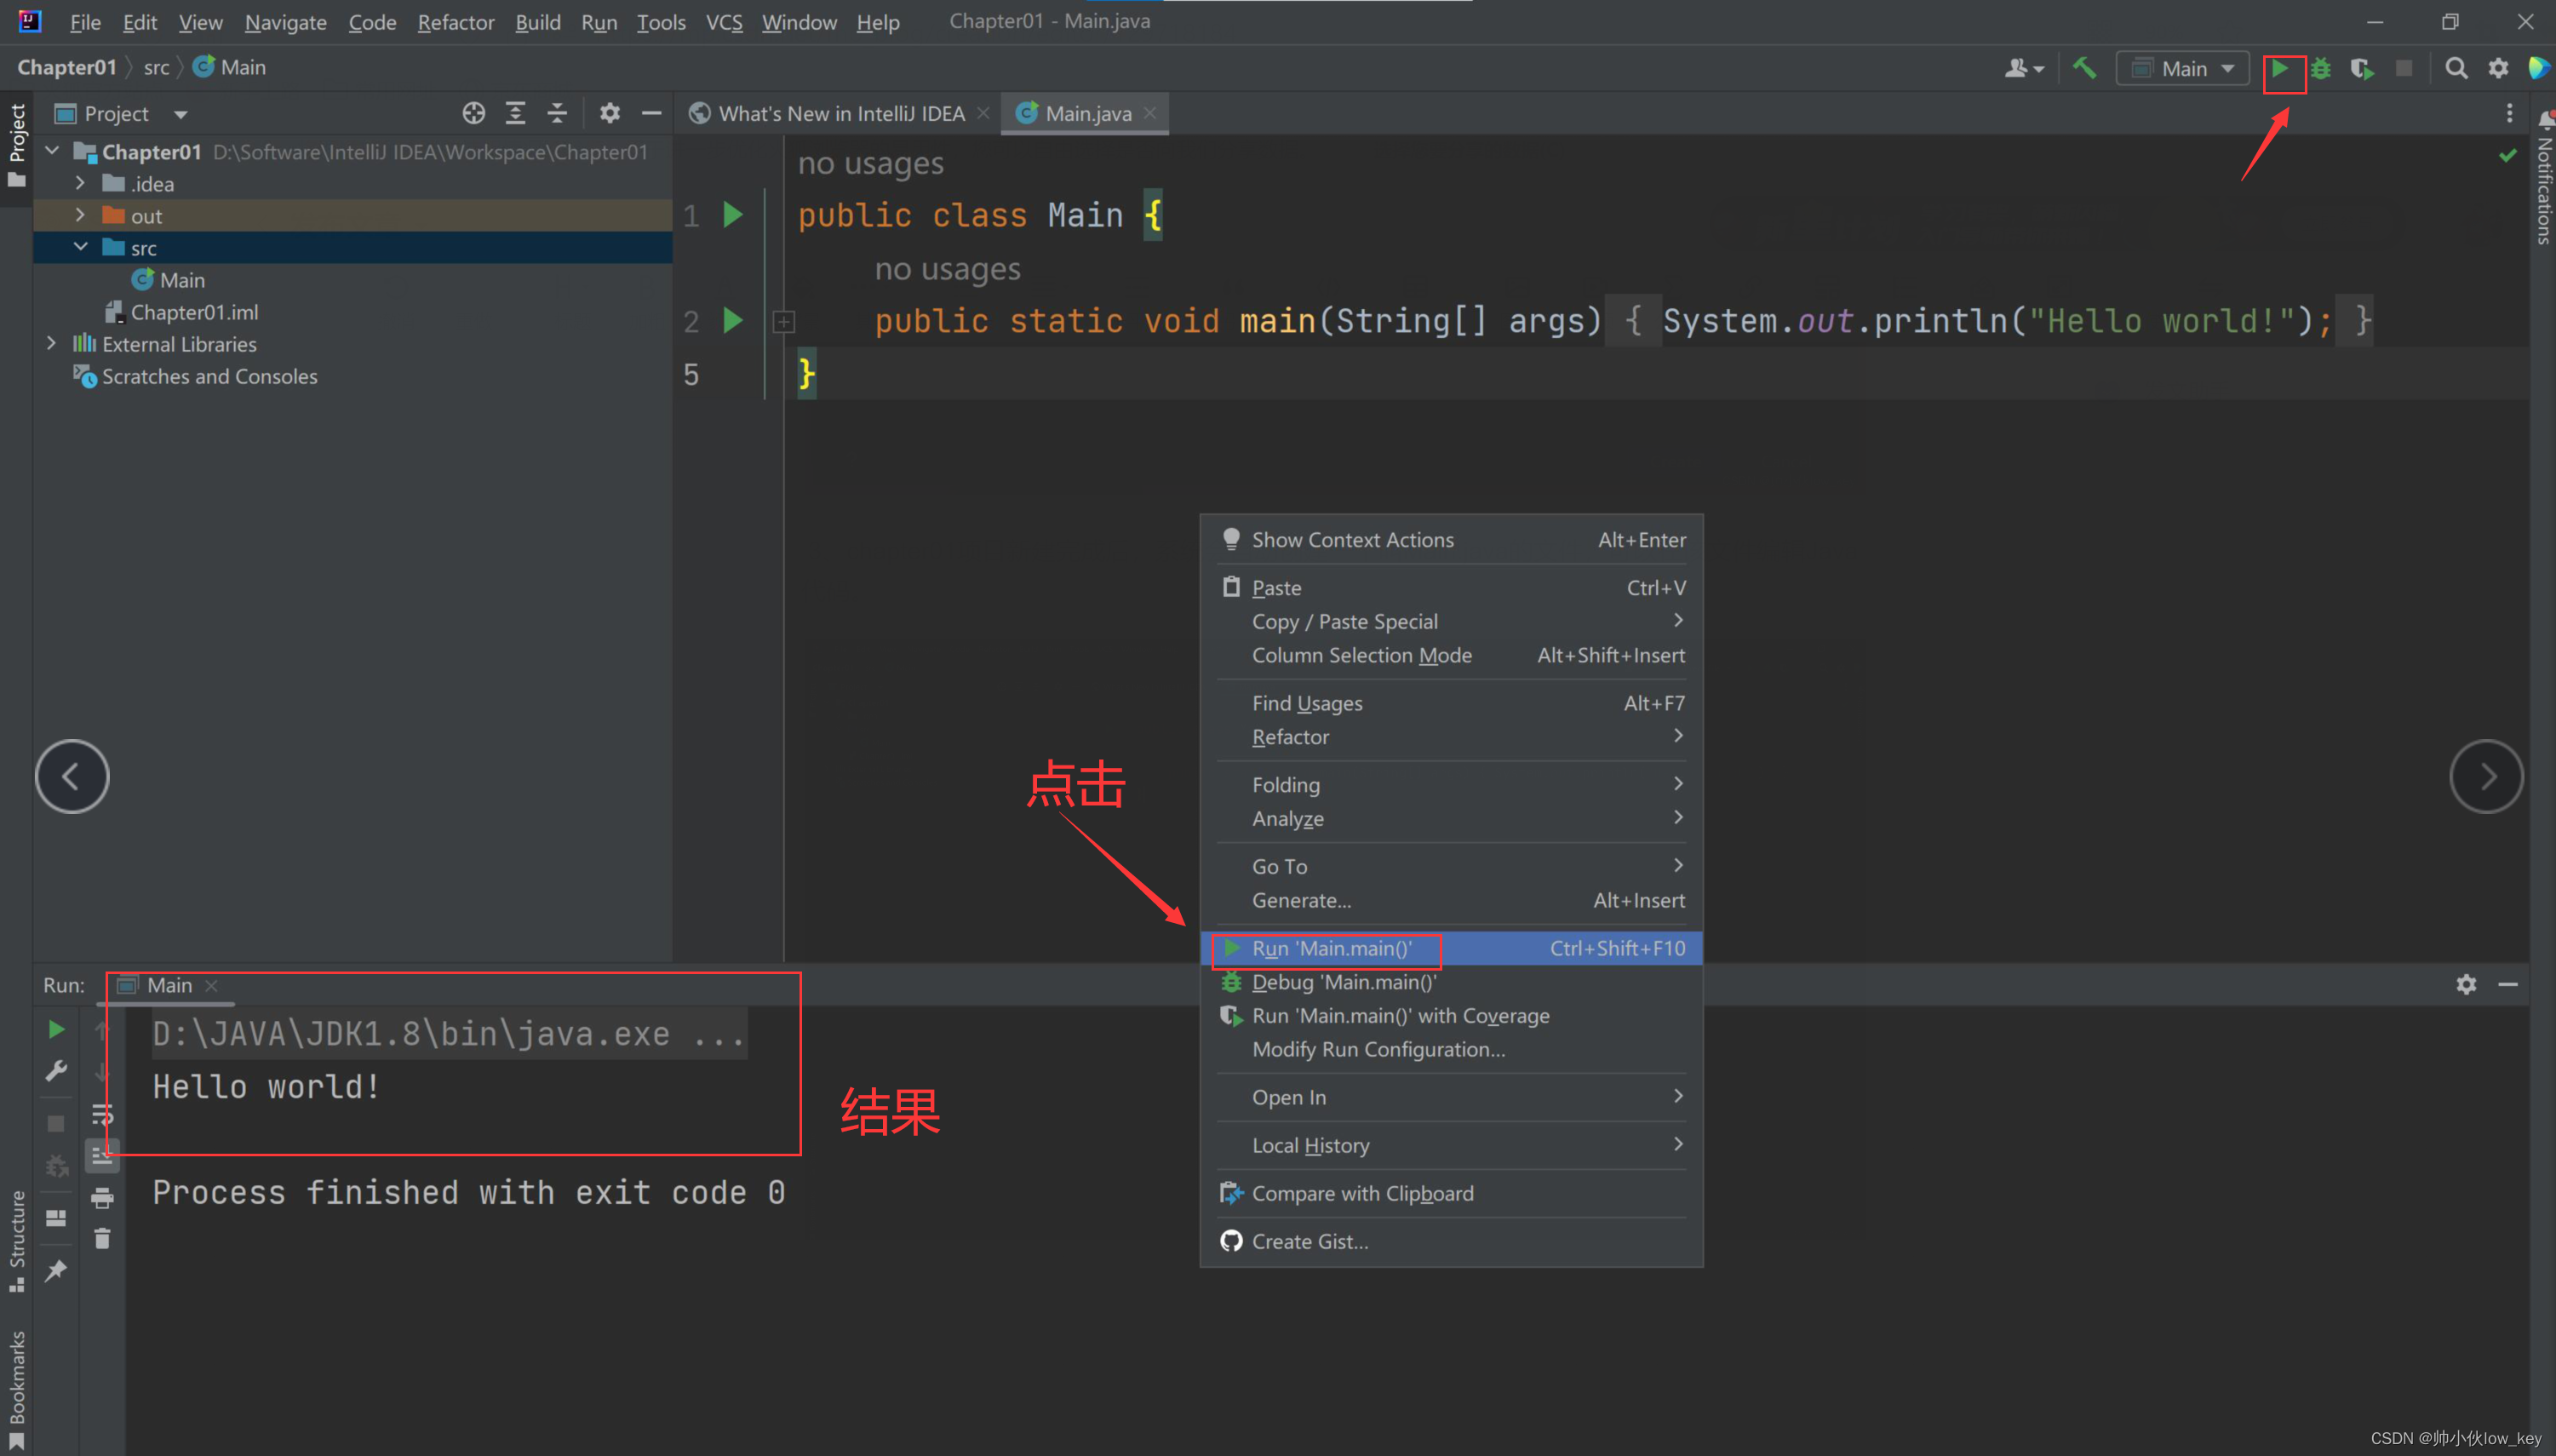The width and height of the screenshot is (2556, 1456).
Task: Expand the out folder in tree
Action: coord(81,215)
